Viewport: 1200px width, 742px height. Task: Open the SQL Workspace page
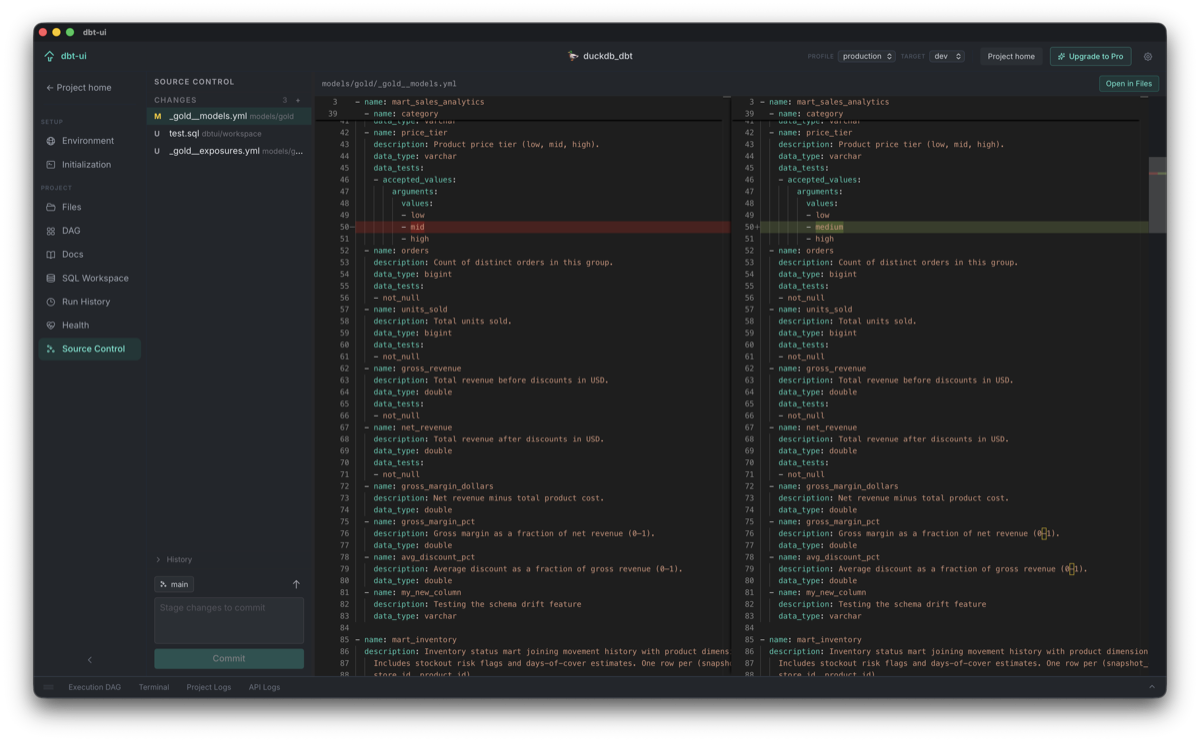89,278
